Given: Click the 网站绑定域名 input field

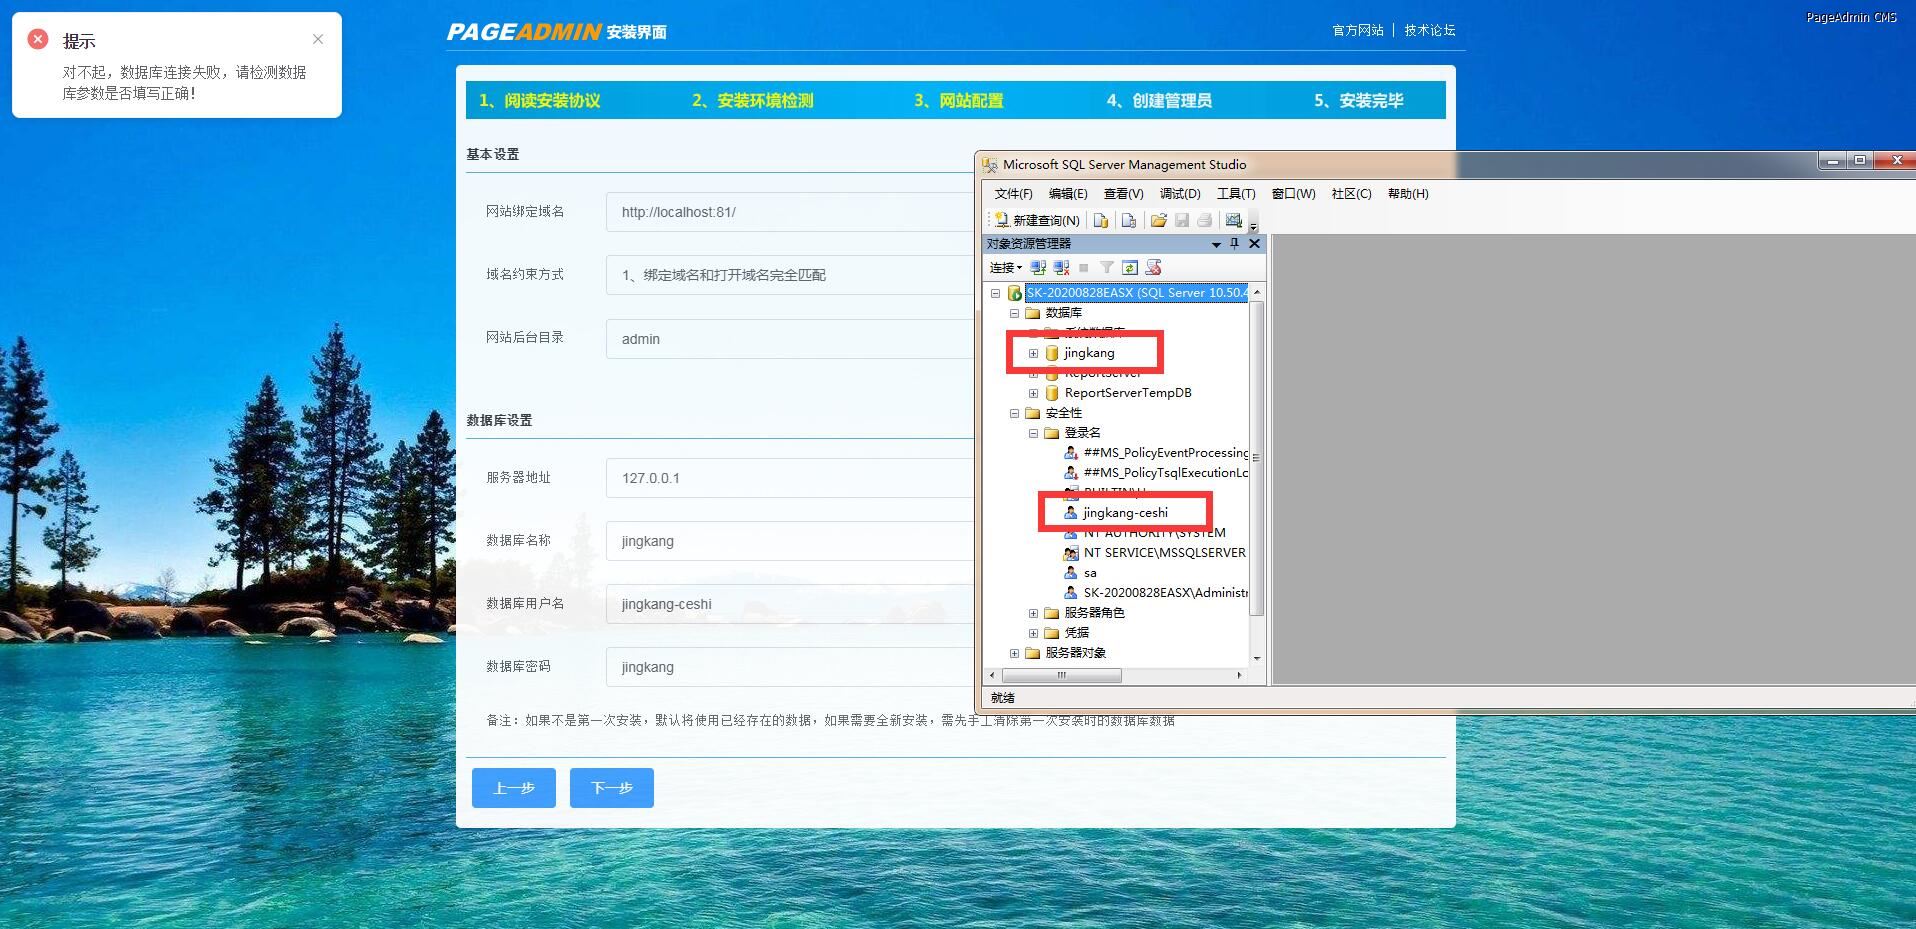Looking at the screenshot, I should (790, 212).
